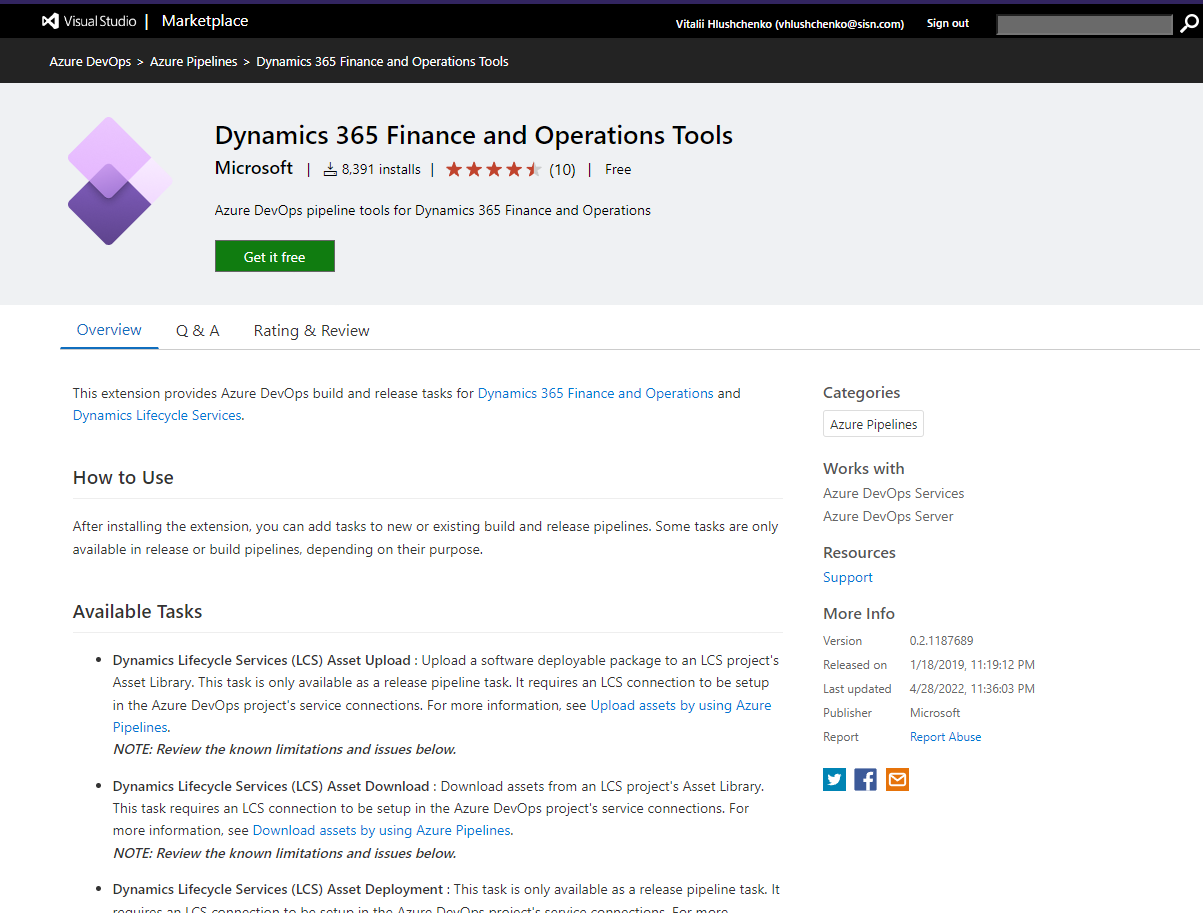Click the Visual Studio logo icon

point(50,21)
